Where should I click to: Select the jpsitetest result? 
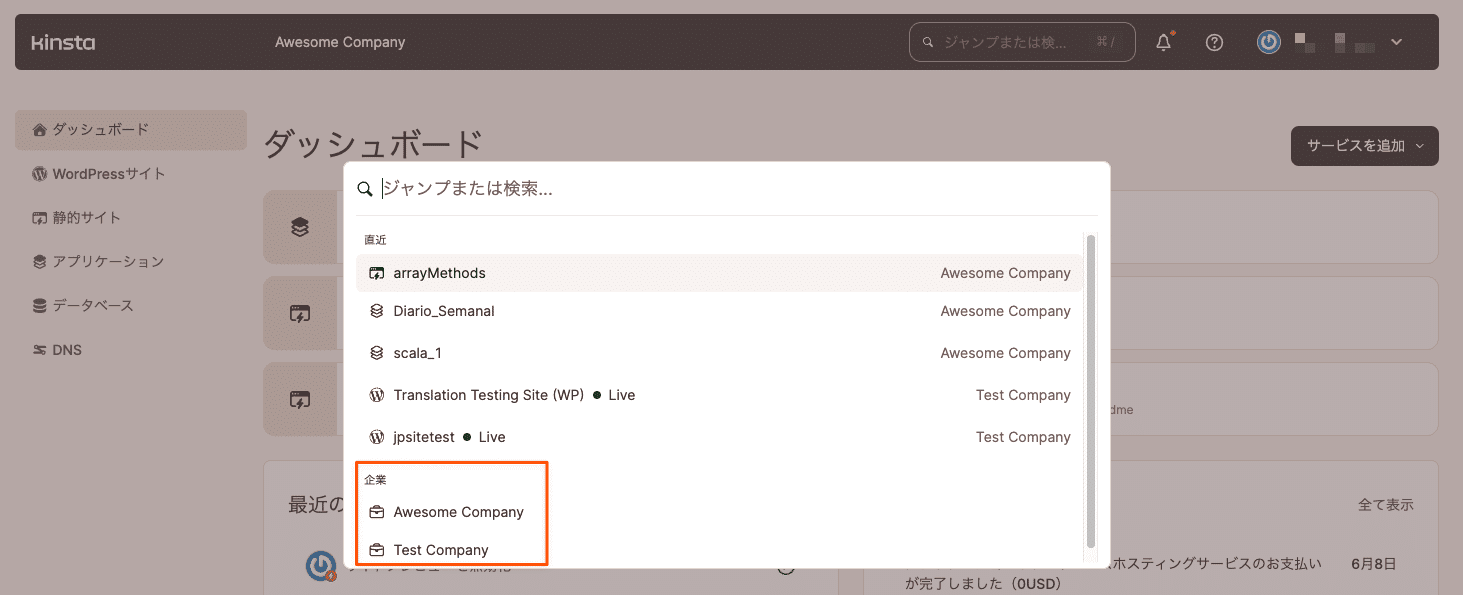[x=719, y=437]
